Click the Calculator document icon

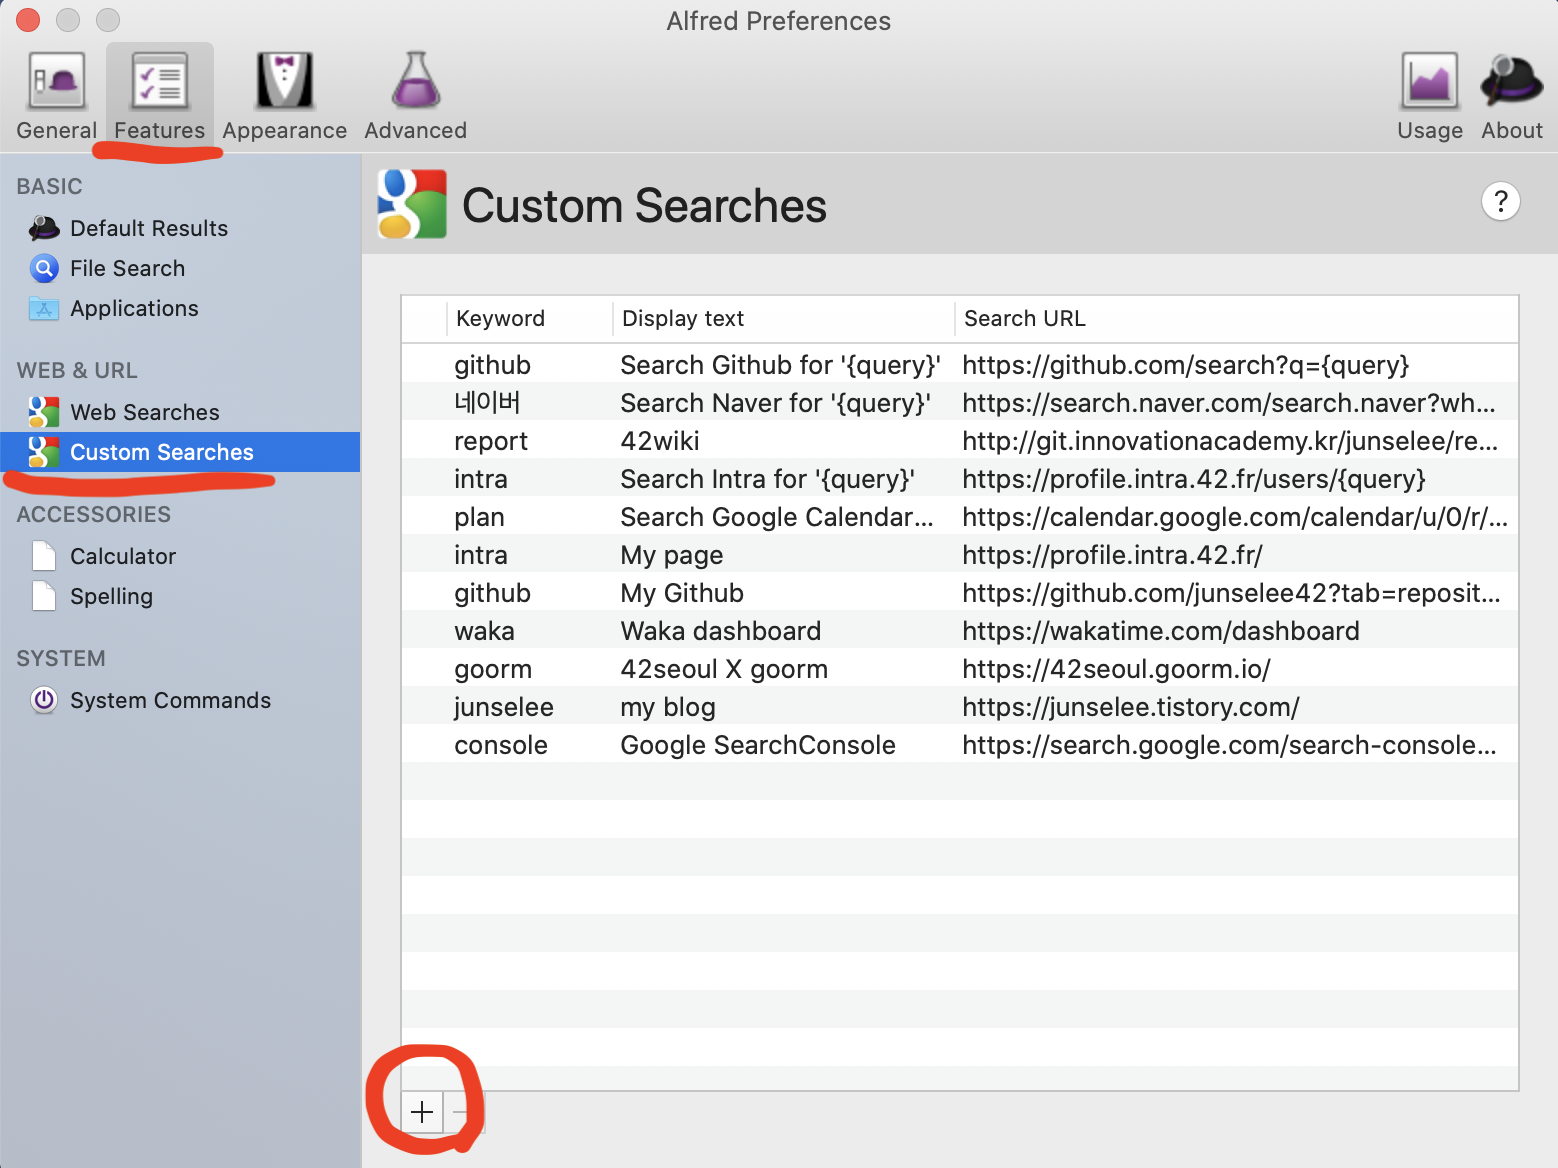pyautogui.click(x=44, y=556)
